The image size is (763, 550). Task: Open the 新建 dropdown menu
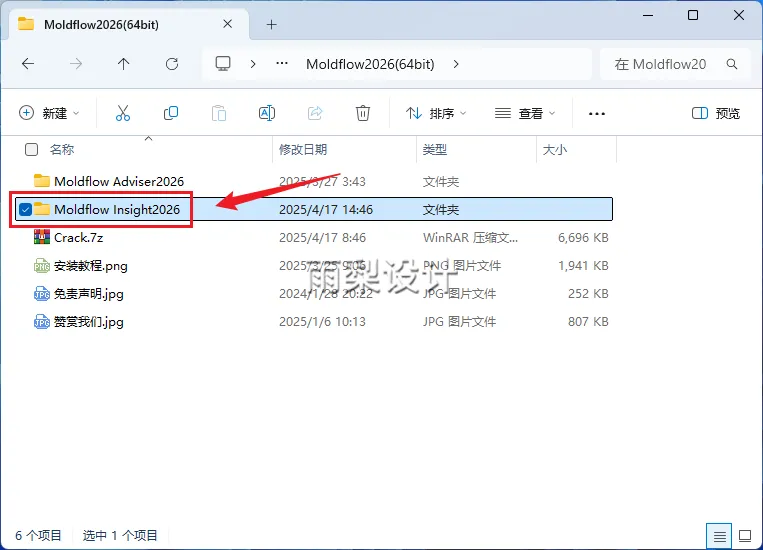(49, 113)
